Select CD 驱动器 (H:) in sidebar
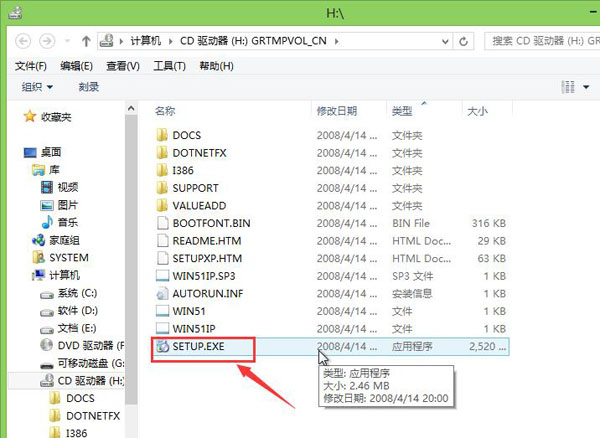 click(x=91, y=381)
